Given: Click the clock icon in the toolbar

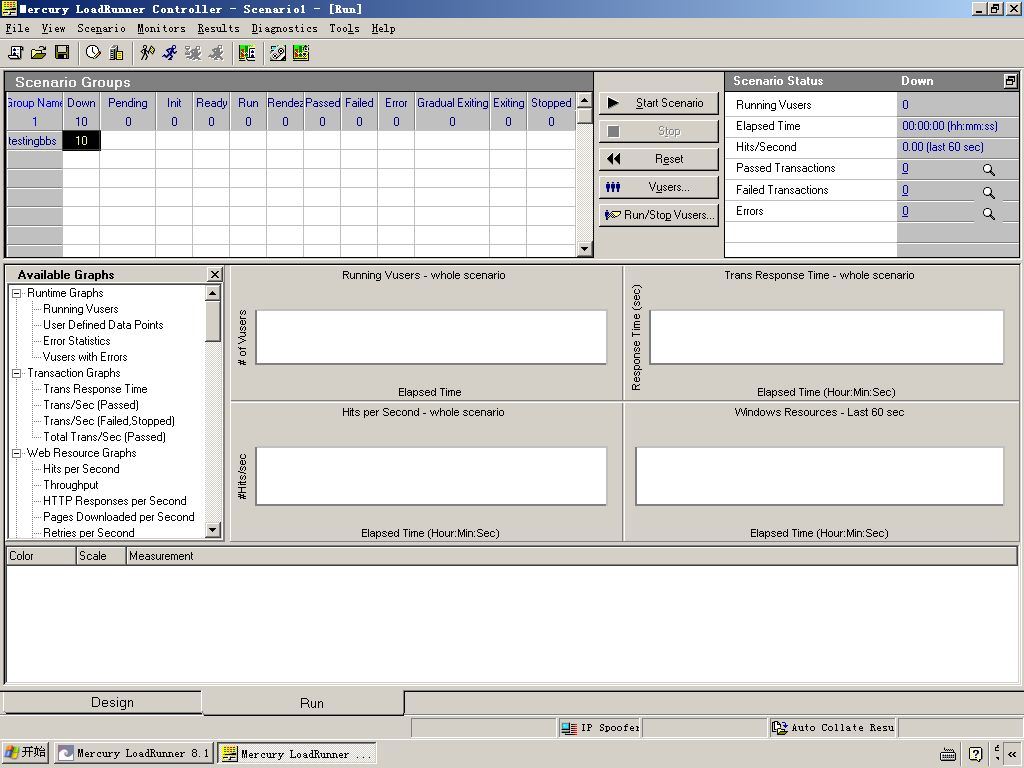Looking at the screenshot, I should pyautogui.click(x=93, y=53).
